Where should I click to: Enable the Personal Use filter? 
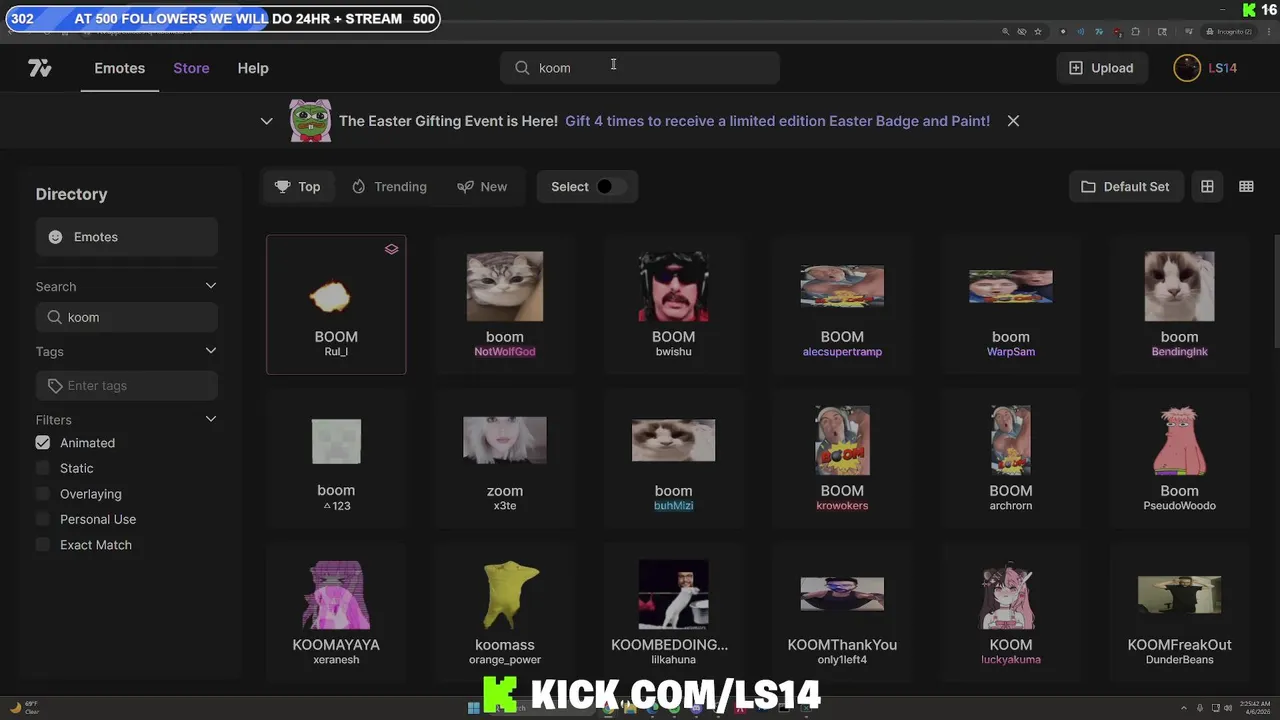[42, 519]
